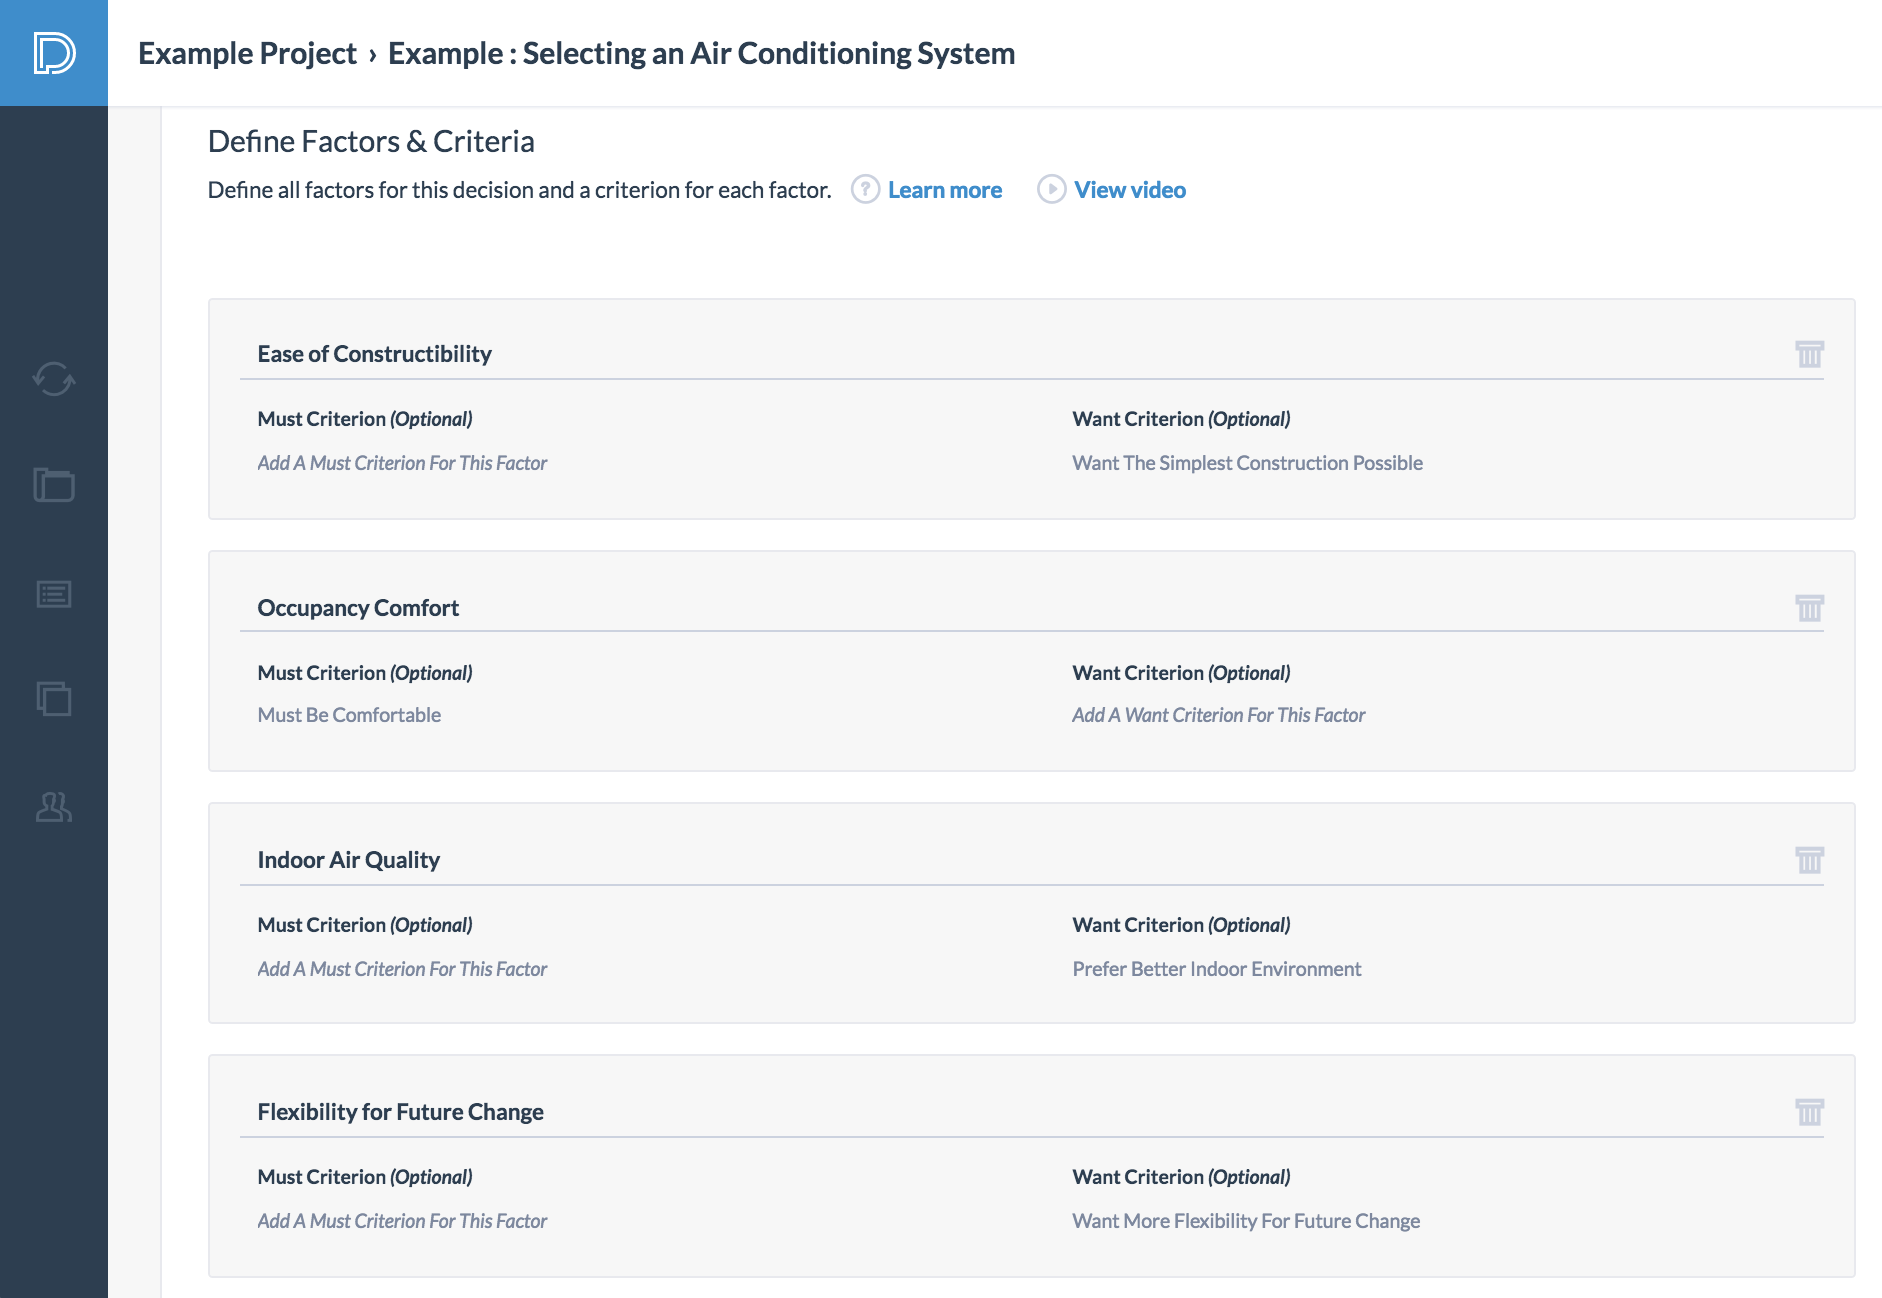Edit 'Prefer Better Indoor Environment' criterion
Viewport: 1882px width, 1298px height.
coord(1216,969)
